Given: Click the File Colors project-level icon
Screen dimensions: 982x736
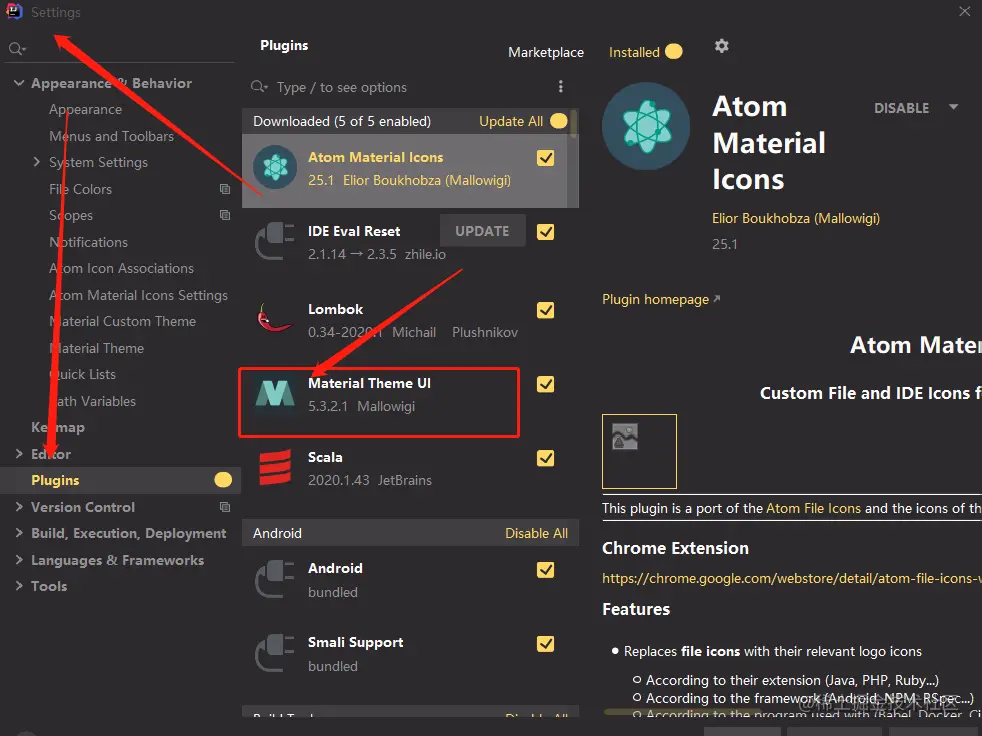Looking at the screenshot, I should coord(225,189).
